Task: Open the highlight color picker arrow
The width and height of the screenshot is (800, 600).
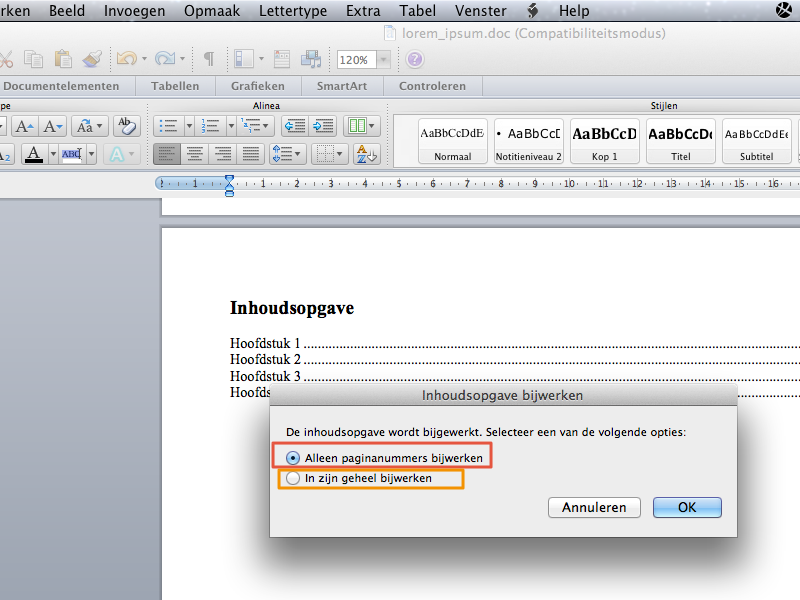Action: click(91, 154)
